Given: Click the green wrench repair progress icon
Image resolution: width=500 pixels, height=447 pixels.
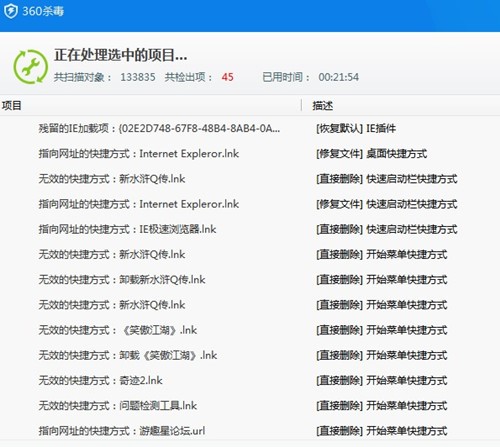Looking at the screenshot, I should [x=30, y=66].
